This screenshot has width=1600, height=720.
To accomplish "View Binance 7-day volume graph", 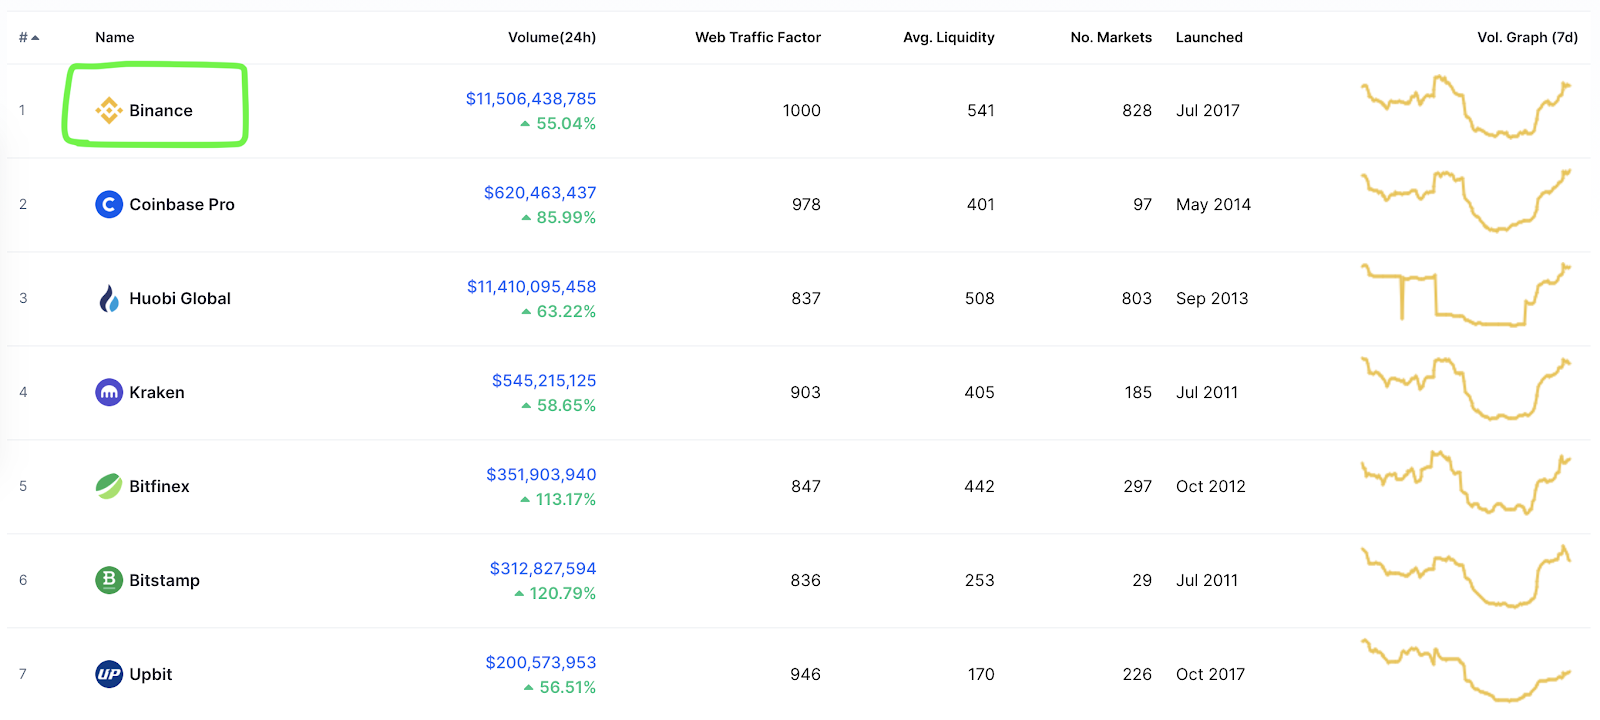I will click(1465, 106).
